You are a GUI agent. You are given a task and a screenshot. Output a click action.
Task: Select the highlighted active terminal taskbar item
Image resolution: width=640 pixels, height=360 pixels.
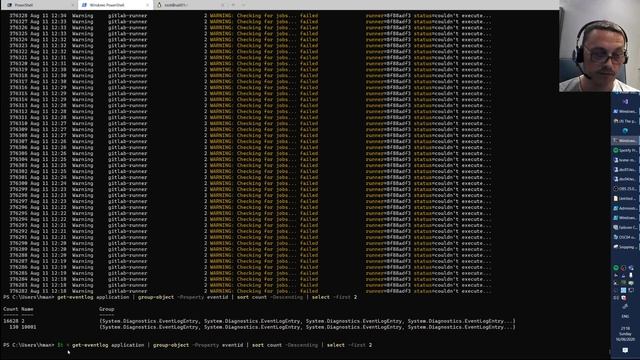click(x=625, y=140)
